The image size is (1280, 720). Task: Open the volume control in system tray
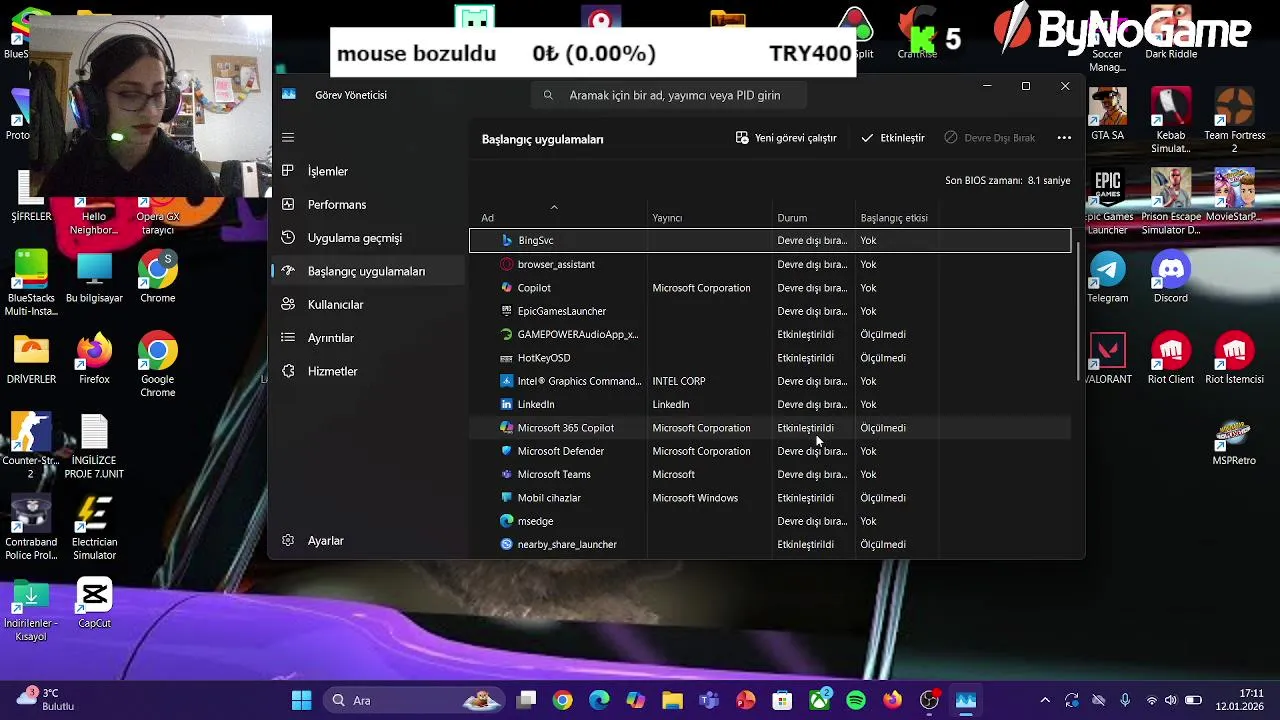click(1170, 700)
